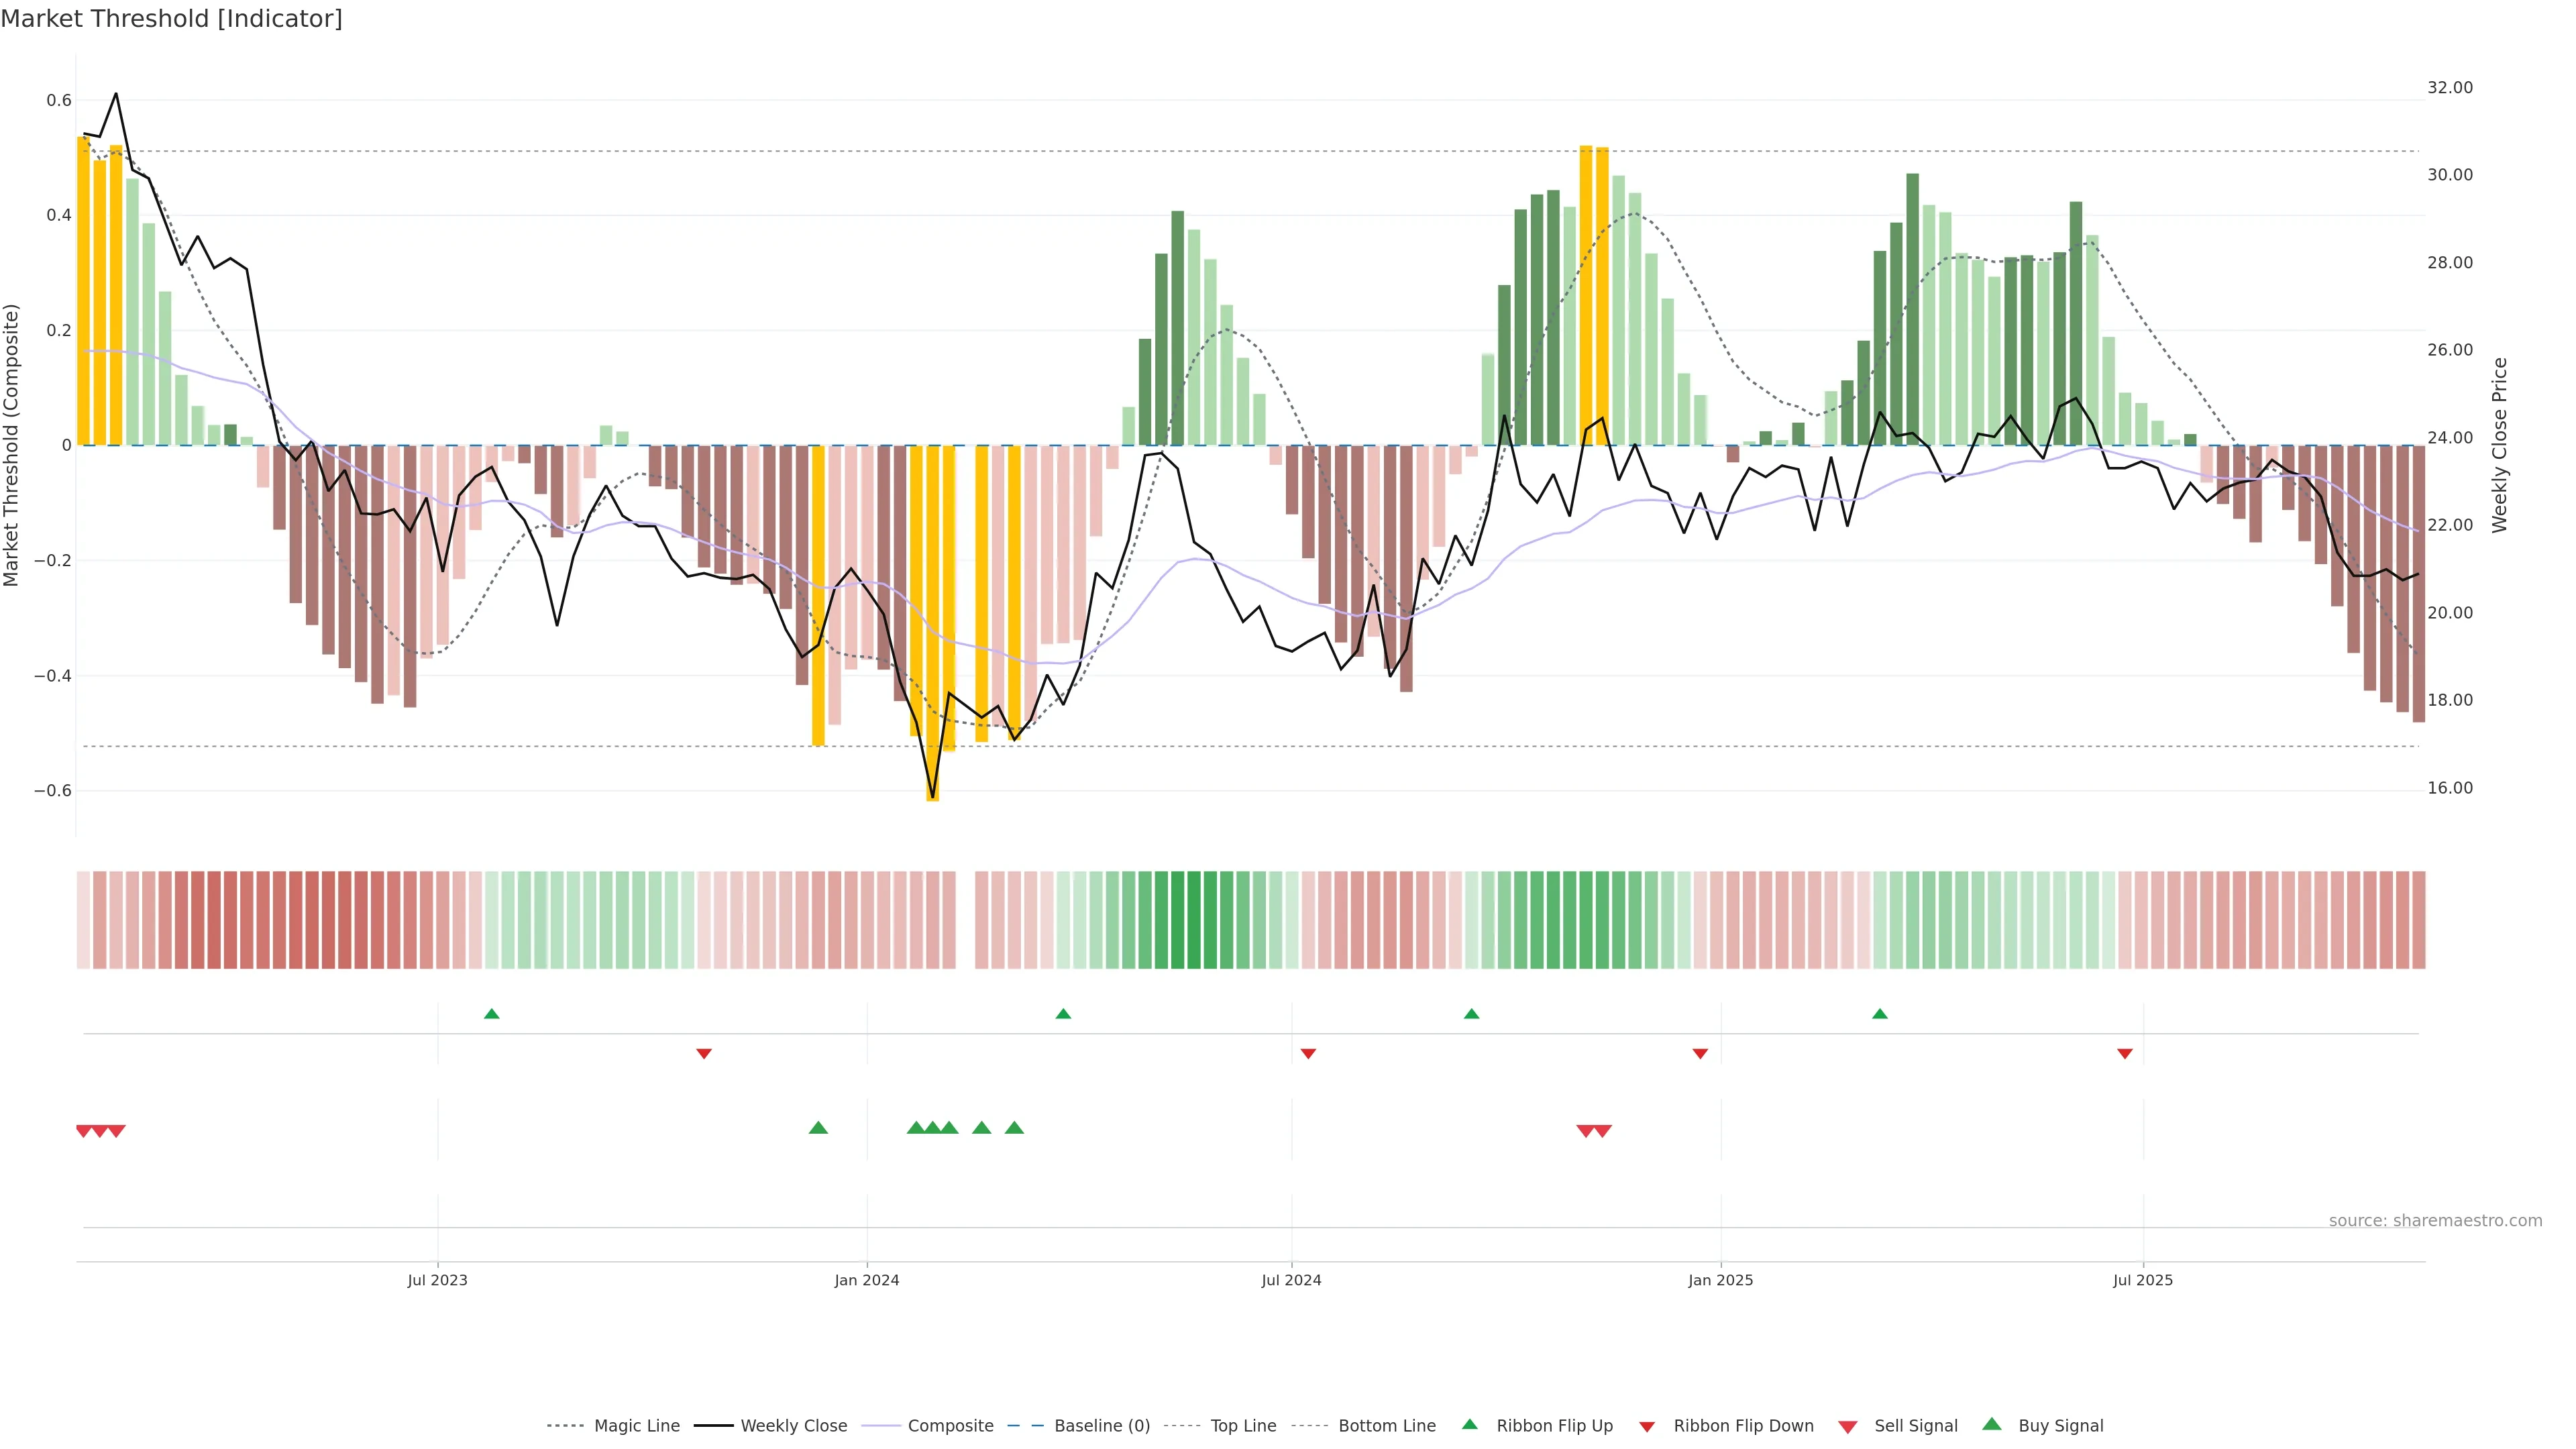This screenshot has height=1449, width=2576.
Task: Hide the Top Line series via legend
Action: coord(1243,1426)
